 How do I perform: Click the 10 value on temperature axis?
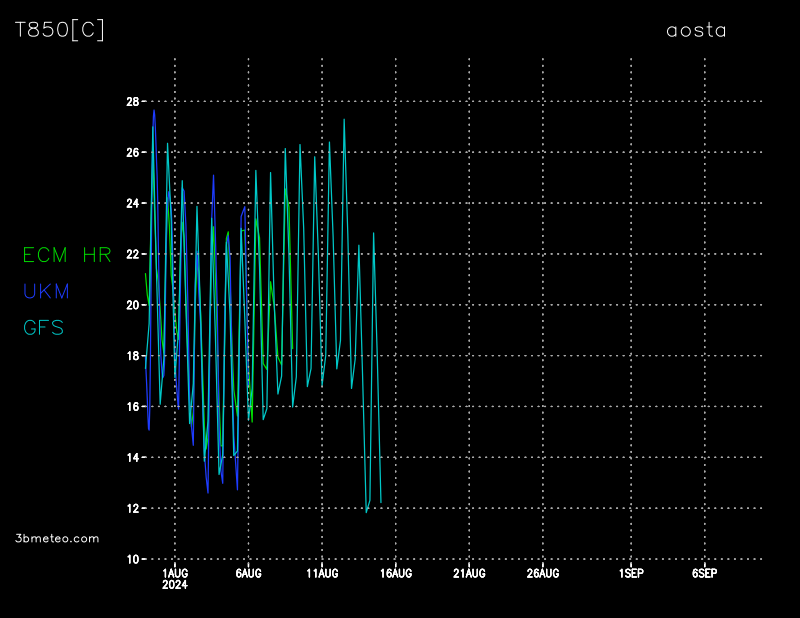[132, 559]
